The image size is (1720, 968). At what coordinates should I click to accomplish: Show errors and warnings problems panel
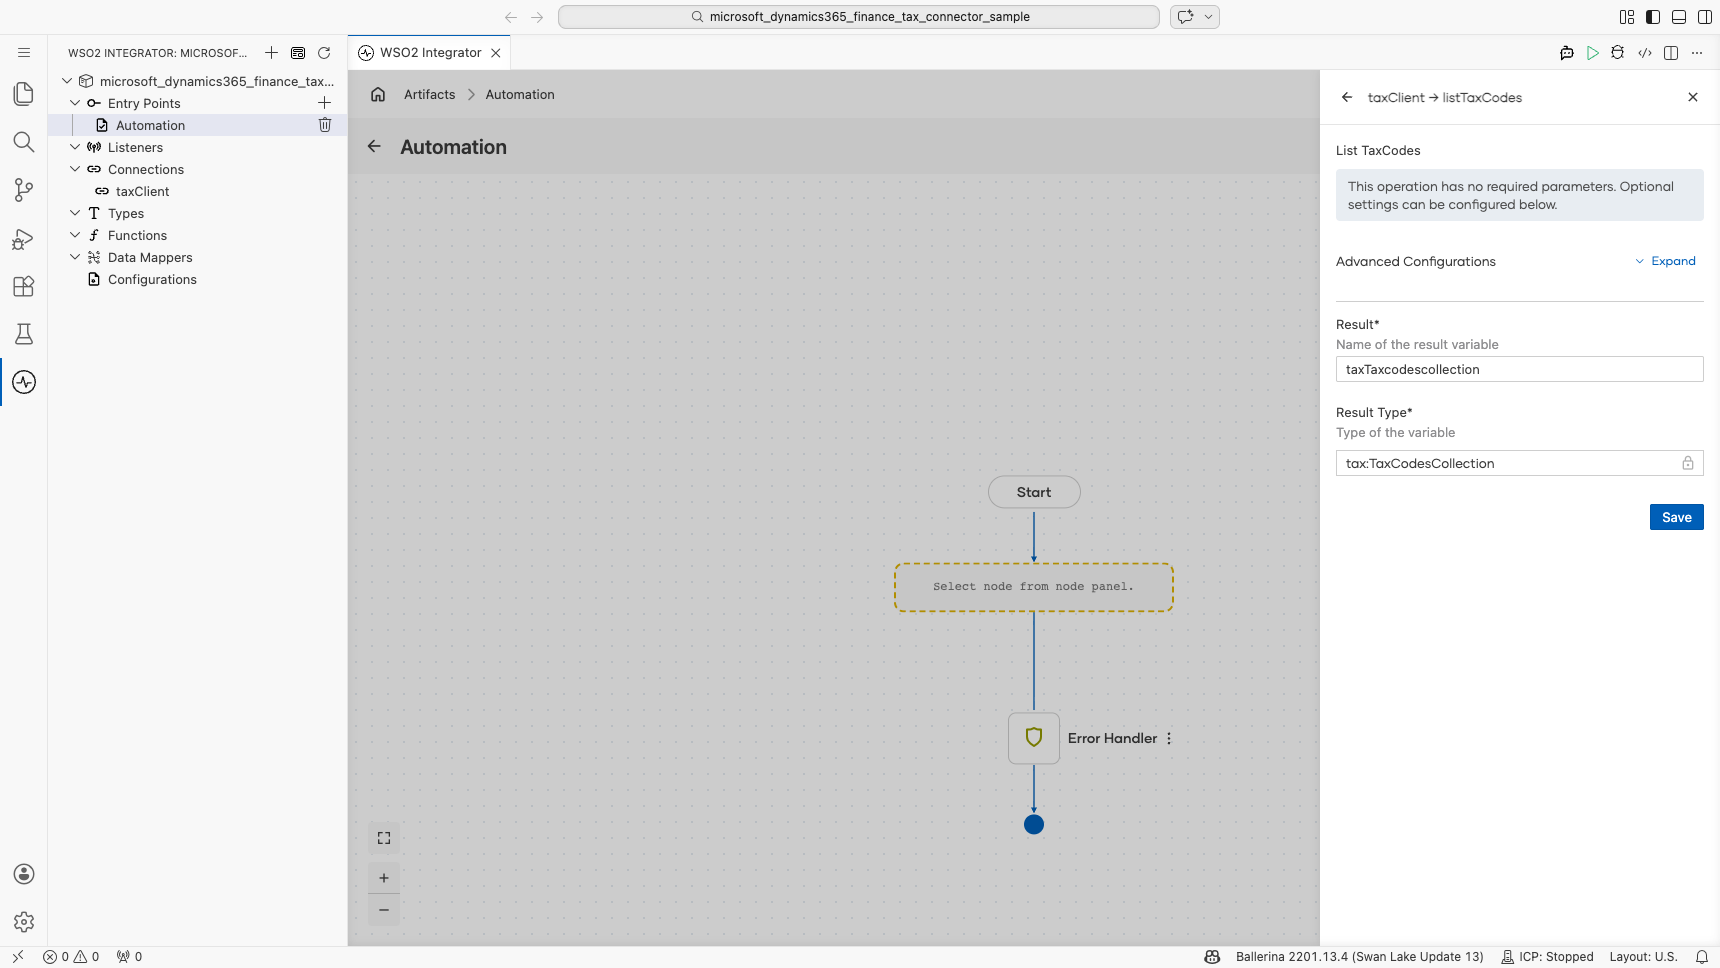click(x=71, y=957)
